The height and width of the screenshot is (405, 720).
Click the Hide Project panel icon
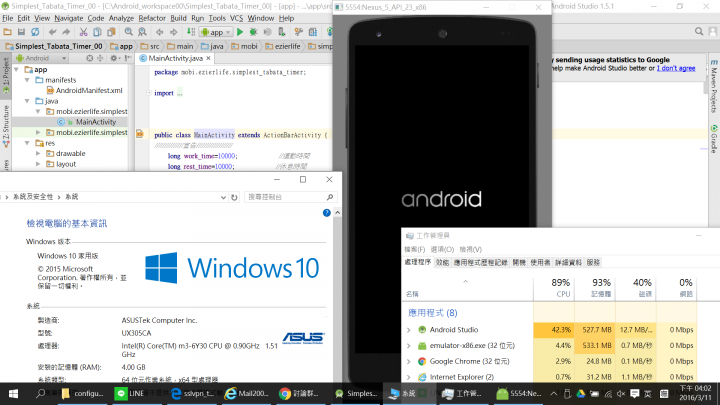point(128,58)
